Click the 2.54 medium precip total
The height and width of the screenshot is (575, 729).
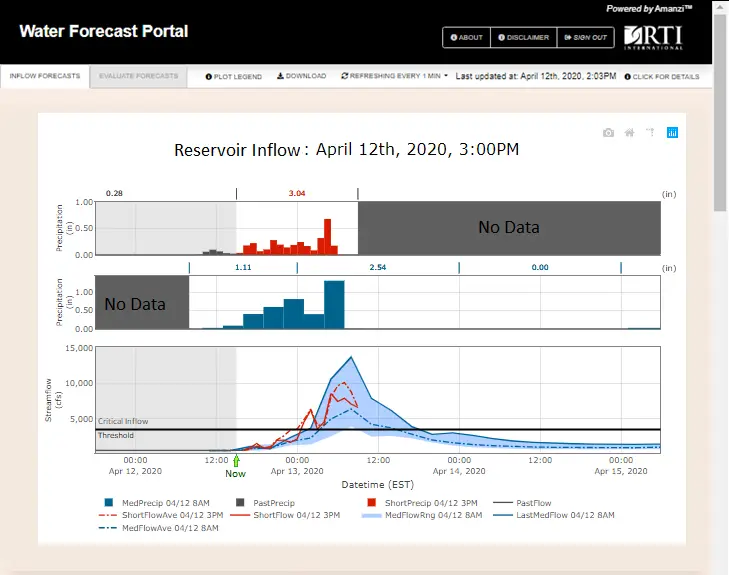click(x=378, y=267)
